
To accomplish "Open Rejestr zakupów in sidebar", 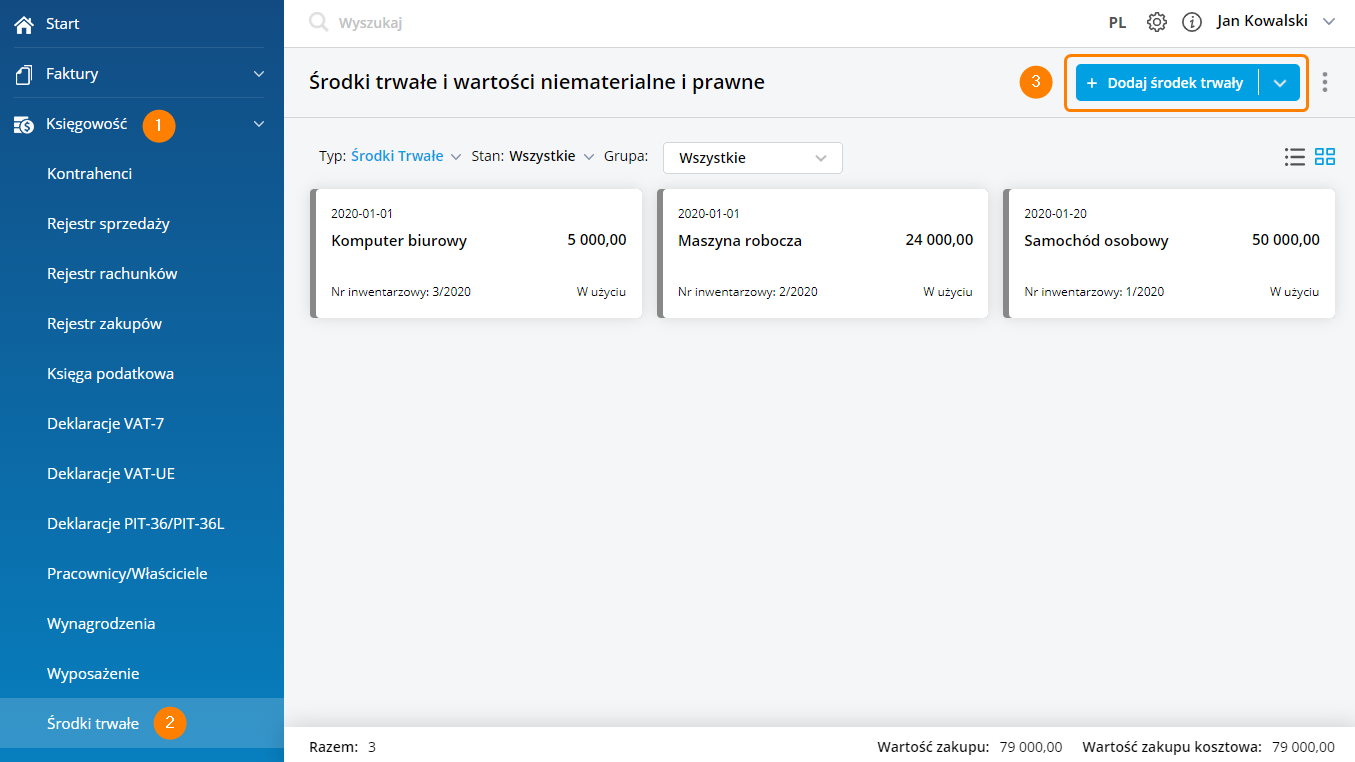I will (104, 324).
